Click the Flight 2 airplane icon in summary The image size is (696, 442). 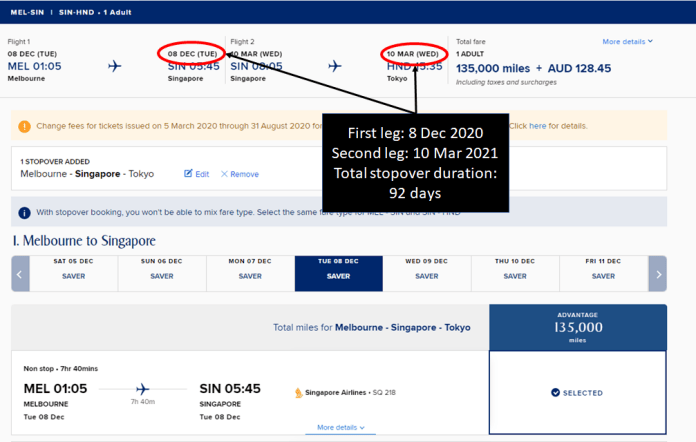[335, 66]
